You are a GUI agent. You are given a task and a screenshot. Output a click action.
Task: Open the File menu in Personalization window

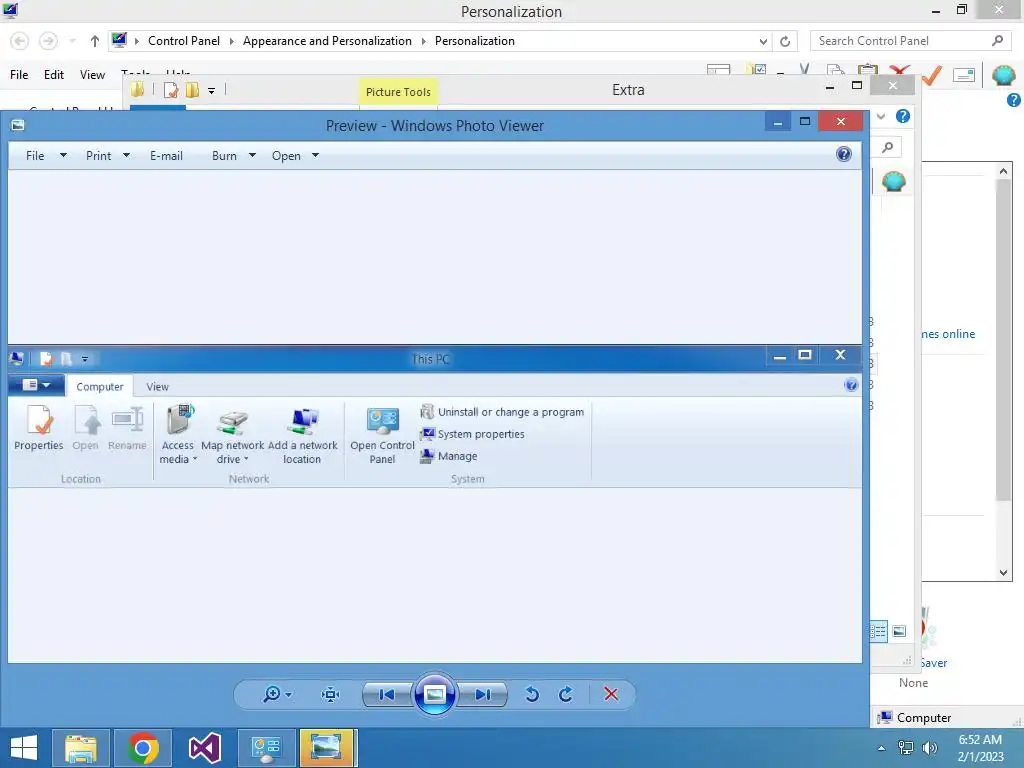tap(19, 74)
